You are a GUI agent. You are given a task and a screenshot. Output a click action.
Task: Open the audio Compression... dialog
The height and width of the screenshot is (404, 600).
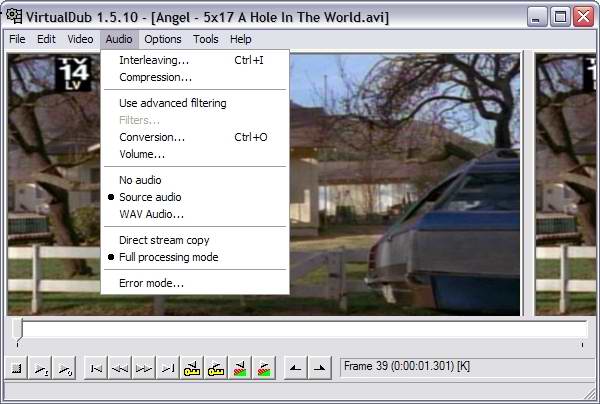click(x=195, y=77)
